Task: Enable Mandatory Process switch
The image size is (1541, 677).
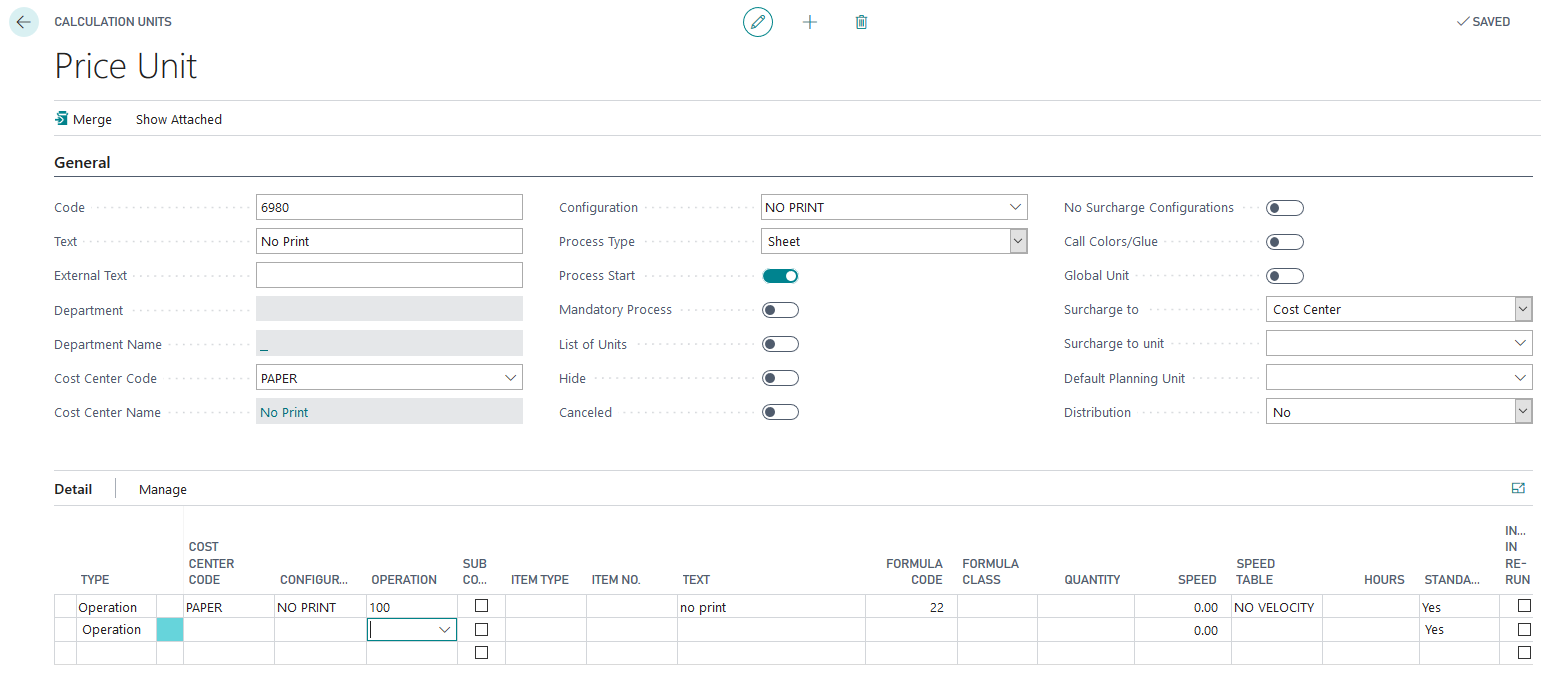Action: coord(780,310)
